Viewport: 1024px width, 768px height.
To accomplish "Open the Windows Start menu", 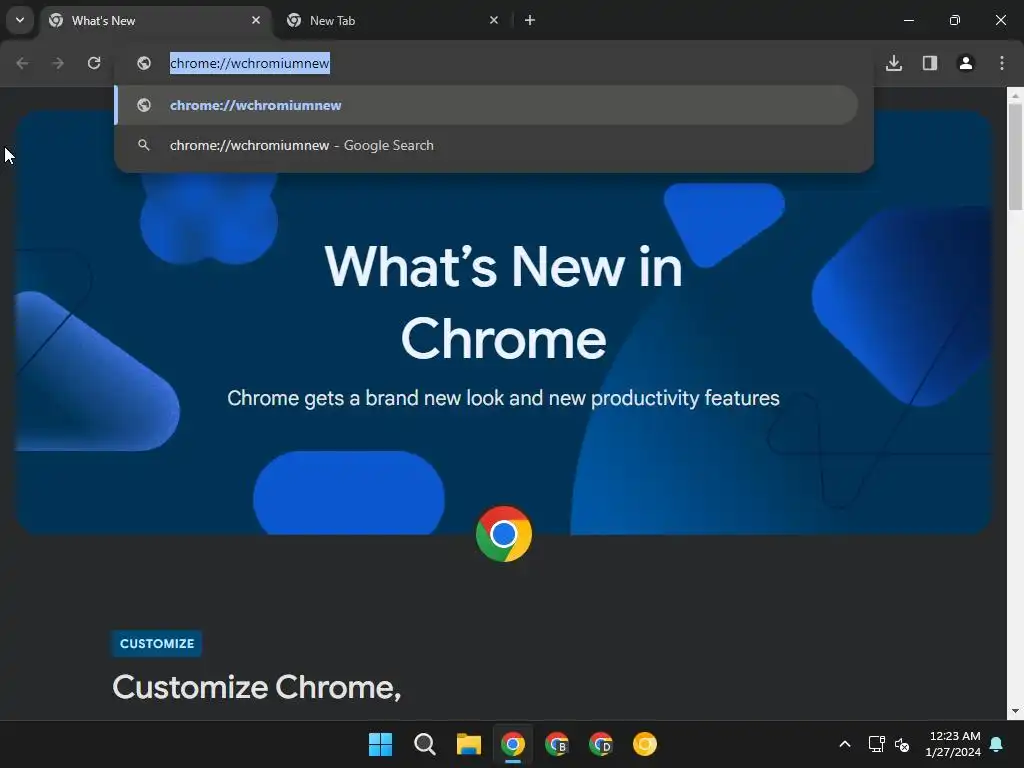I will pos(380,744).
